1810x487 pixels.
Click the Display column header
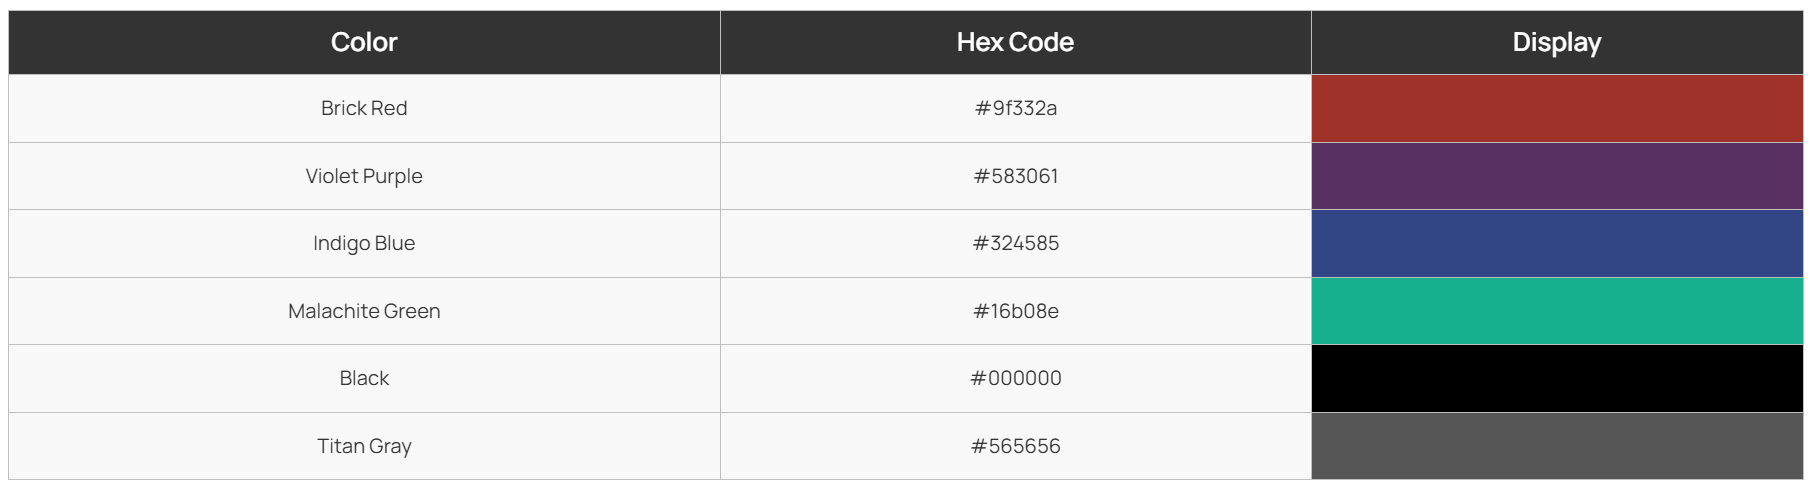coord(1557,42)
